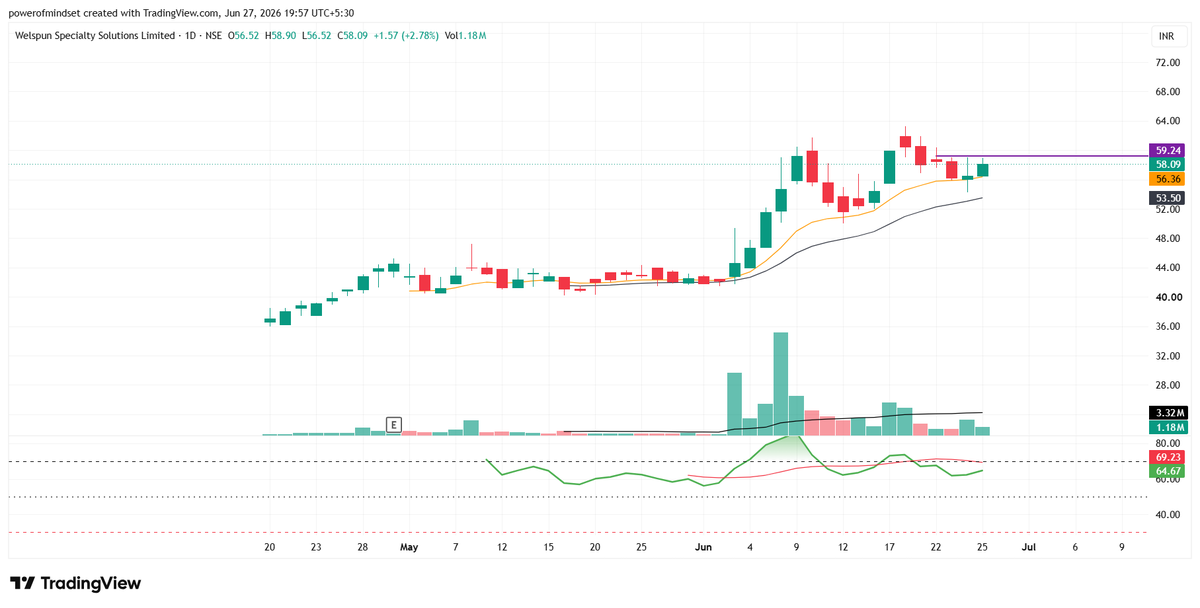Image resolution: width=1200 pixels, height=608 pixels.
Task: Click the 1.18M volume label
Action: 1168,428
